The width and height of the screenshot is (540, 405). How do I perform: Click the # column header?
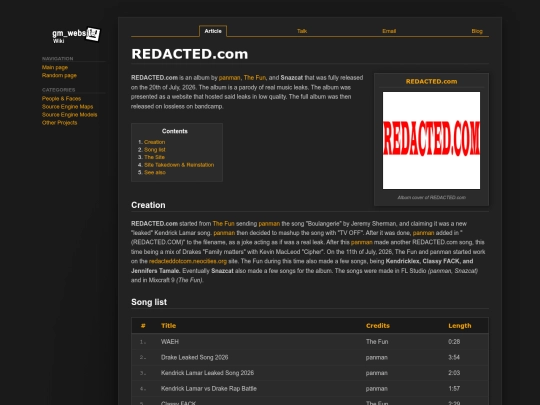pyautogui.click(x=143, y=326)
